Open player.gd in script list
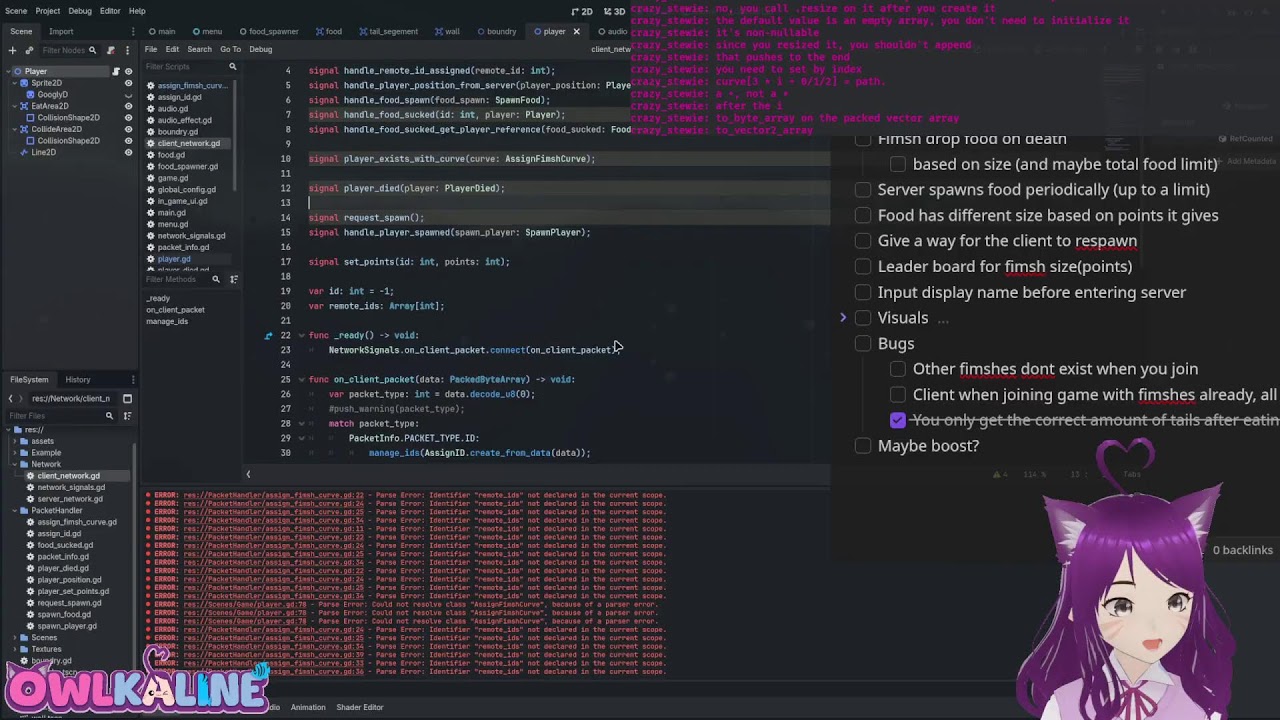 pos(173,259)
